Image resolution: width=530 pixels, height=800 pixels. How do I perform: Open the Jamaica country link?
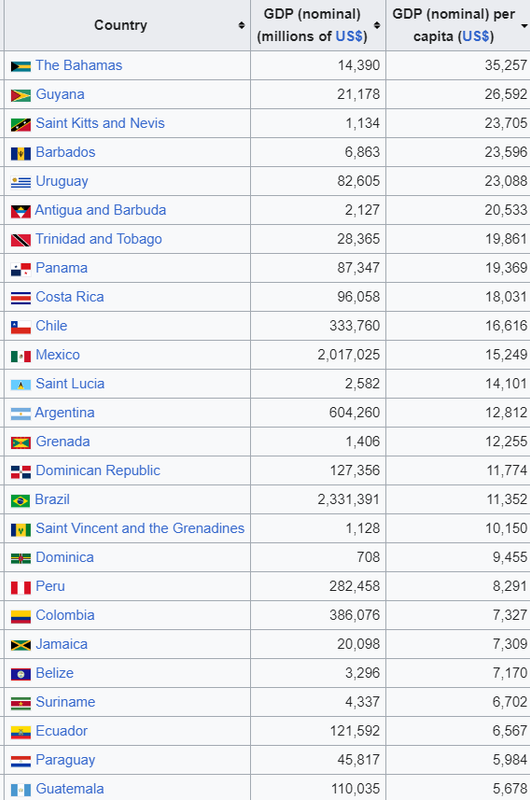[x=62, y=644]
